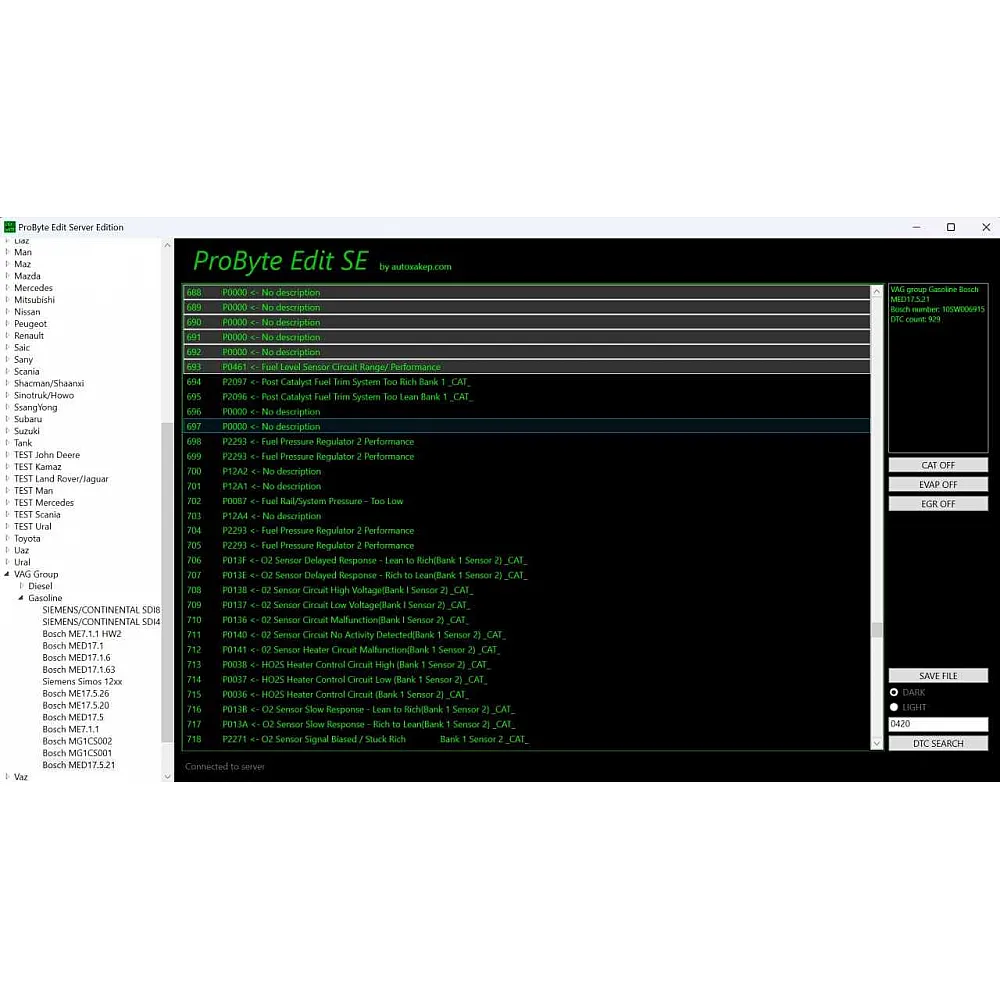Select Siemens Simos 12xx ECU entry
Viewport: 1000px width, 1000px height.
click(82, 682)
